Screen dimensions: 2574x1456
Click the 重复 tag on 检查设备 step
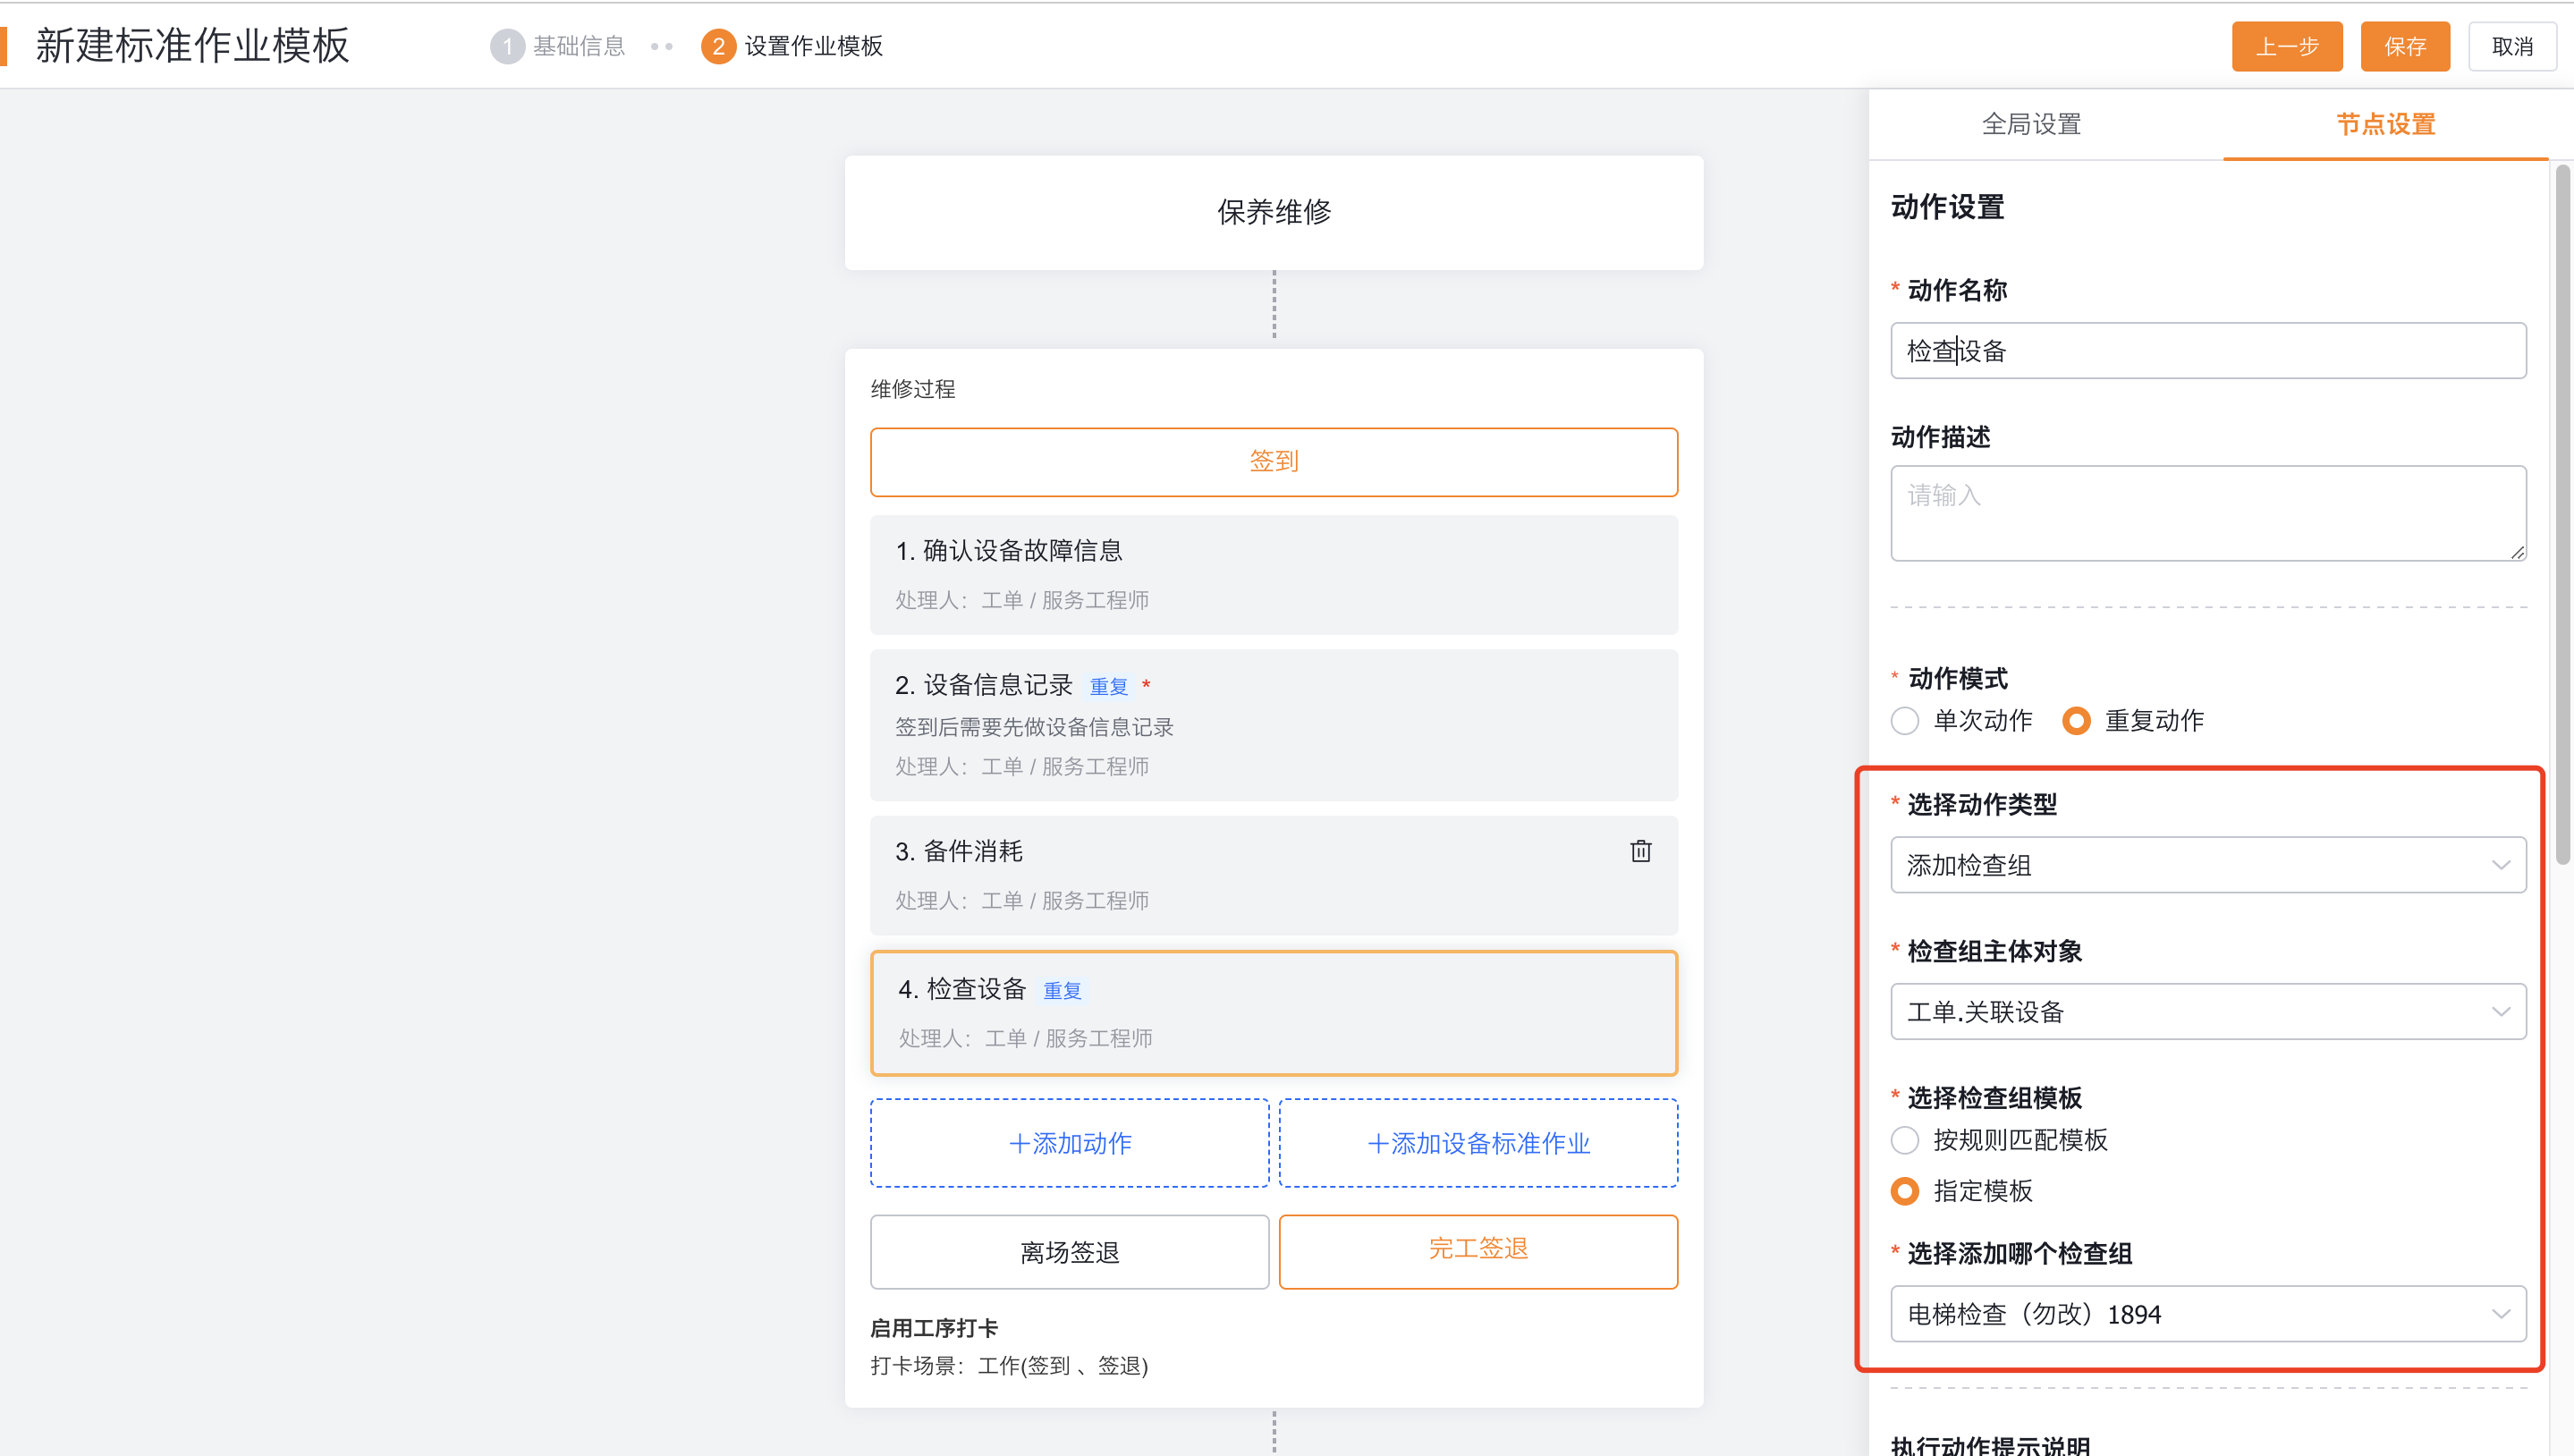(1062, 990)
